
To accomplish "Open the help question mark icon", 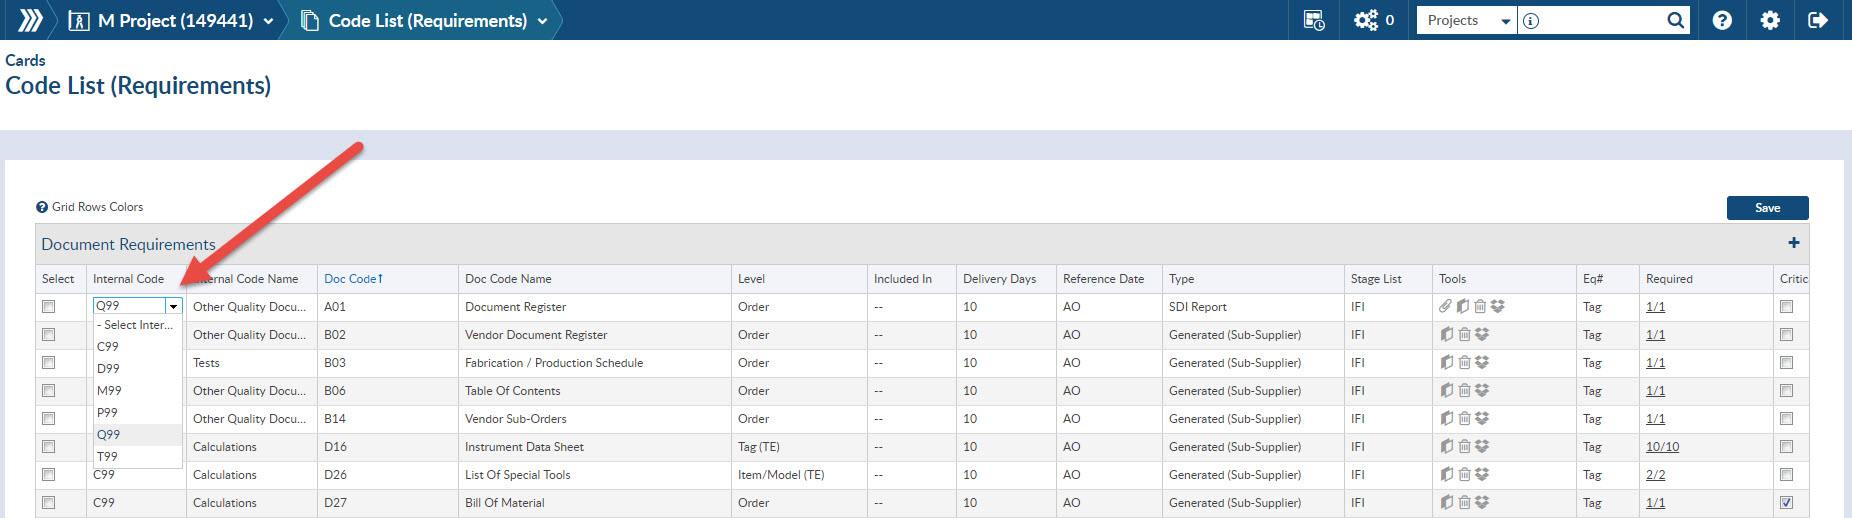I will [x=1722, y=20].
